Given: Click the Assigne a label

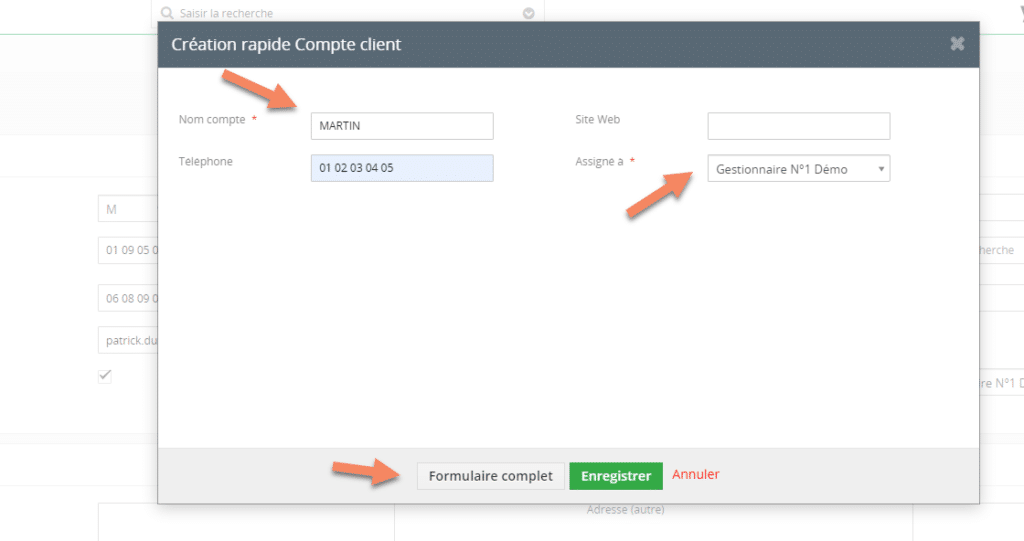Looking at the screenshot, I should (x=599, y=161).
